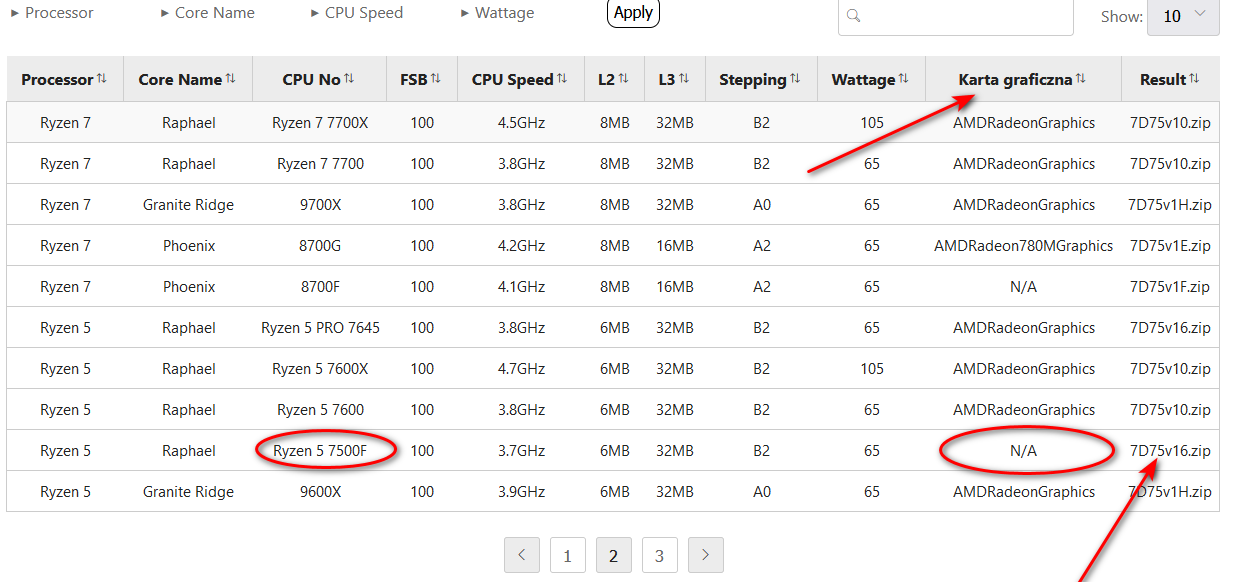Click the Apply button

(x=633, y=13)
